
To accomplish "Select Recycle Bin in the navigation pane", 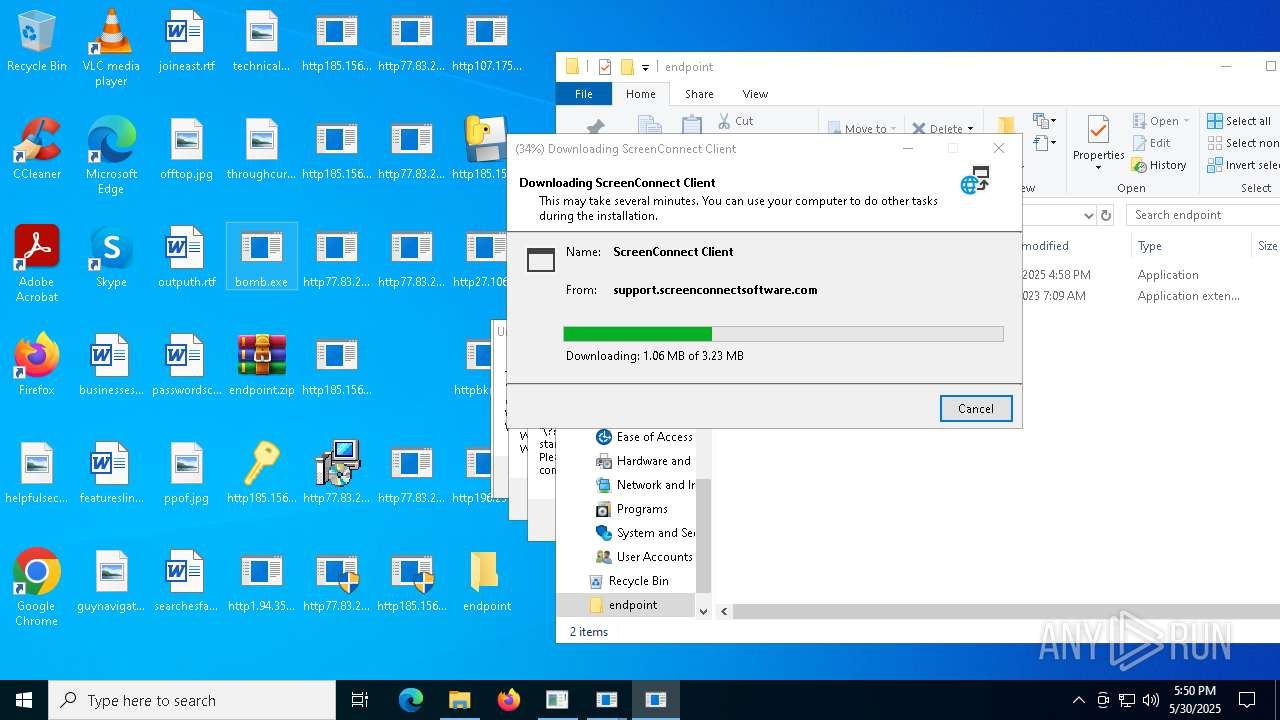I will 627,581.
